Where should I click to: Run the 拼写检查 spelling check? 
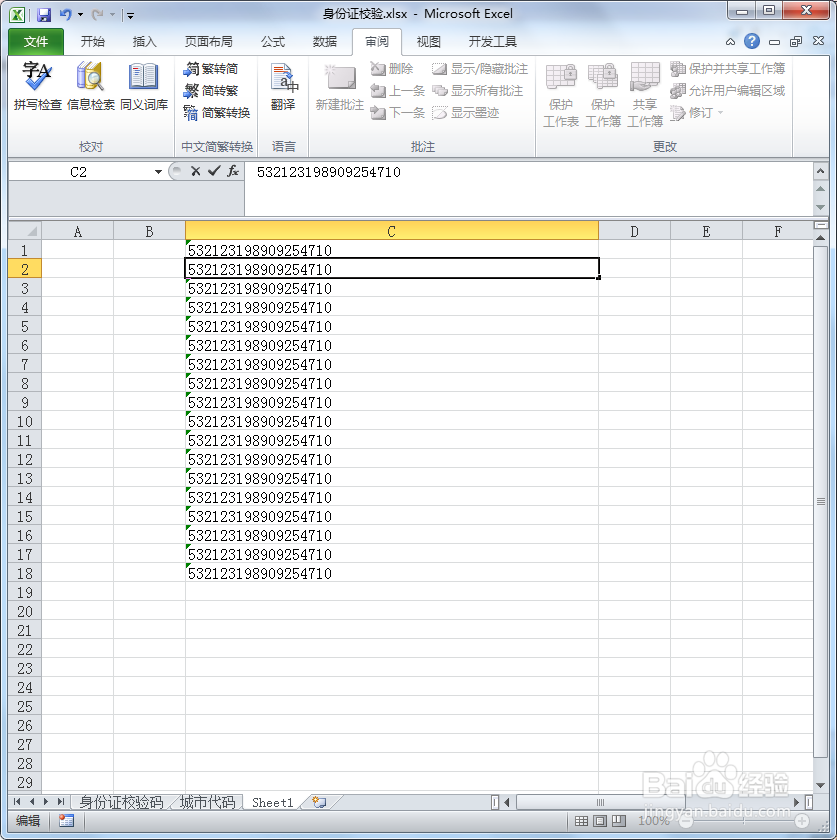tap(37, 86)
